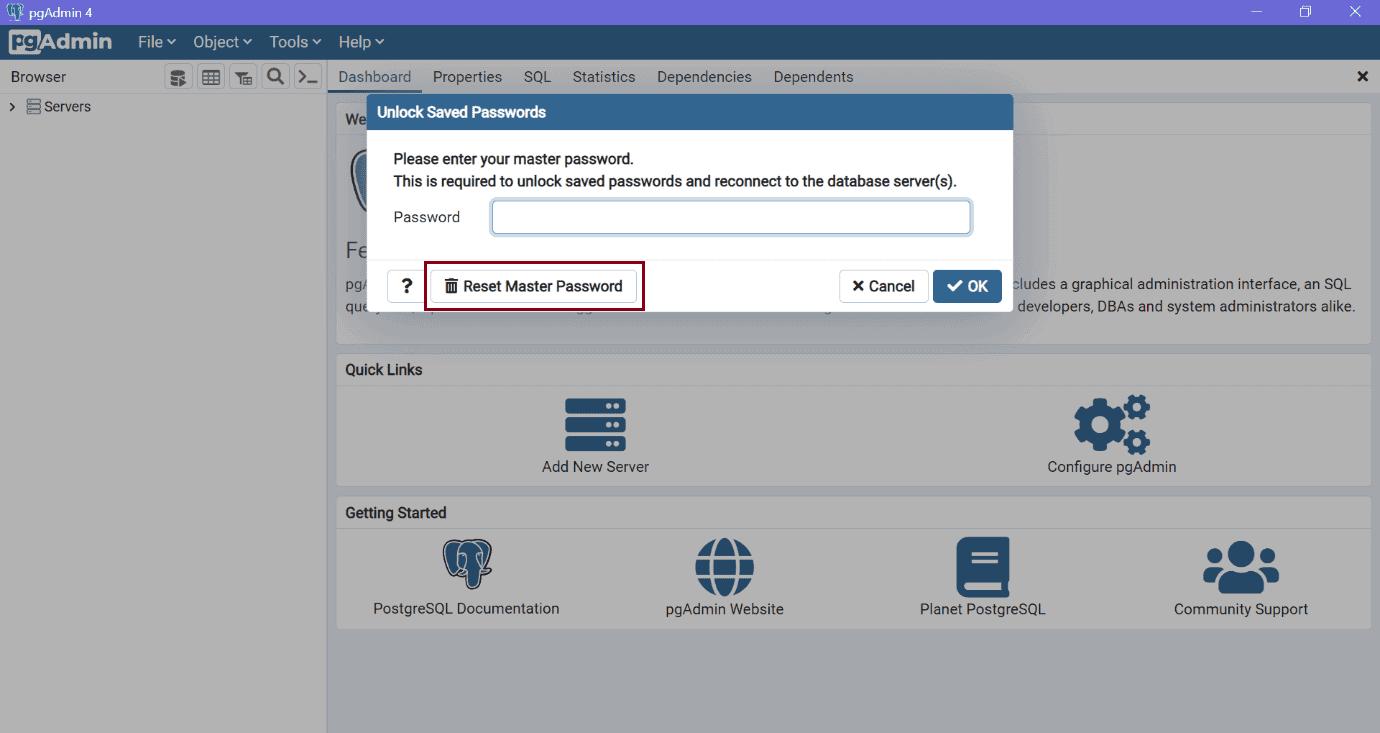
Task: Expand the Servers tree node
Action: [x=12, y=106]
